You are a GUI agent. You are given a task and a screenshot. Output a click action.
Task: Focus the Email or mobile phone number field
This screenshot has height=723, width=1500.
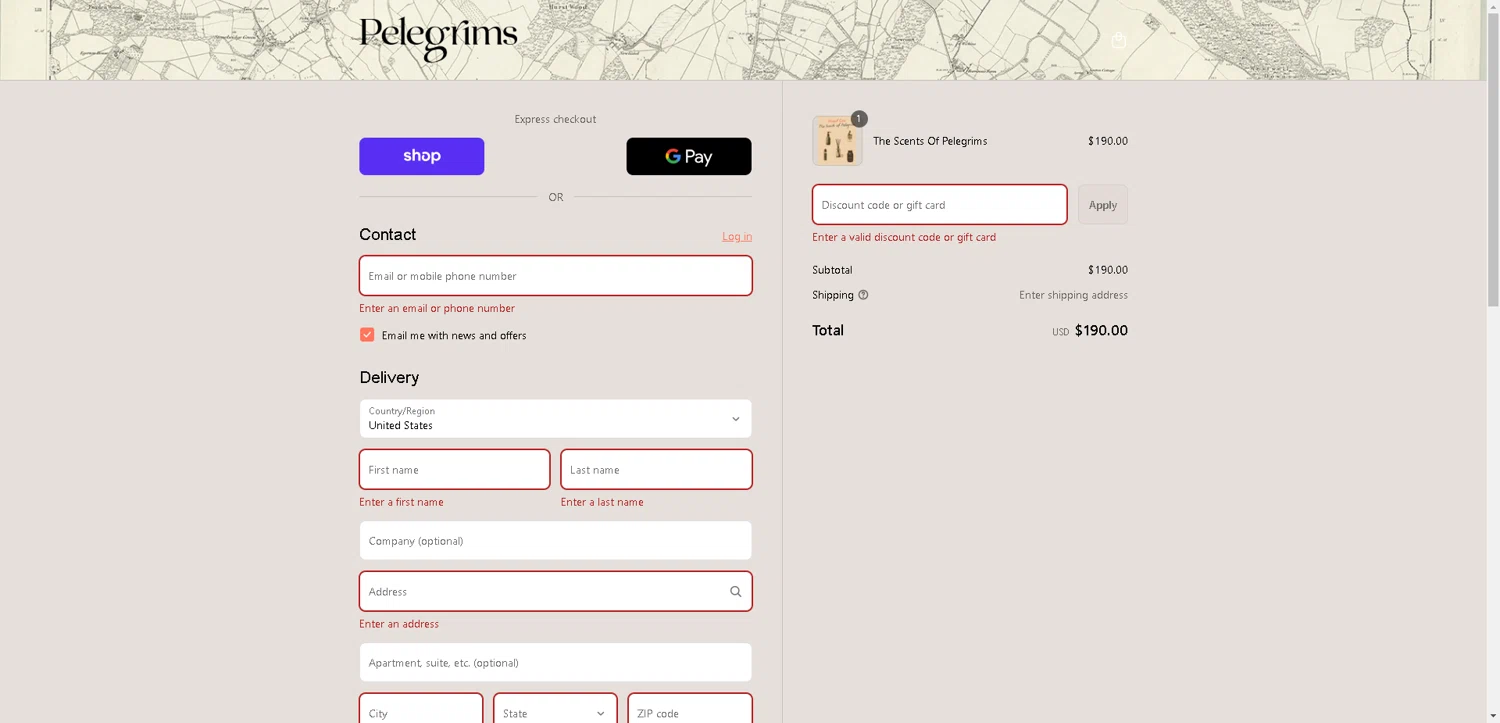point(555,276)
